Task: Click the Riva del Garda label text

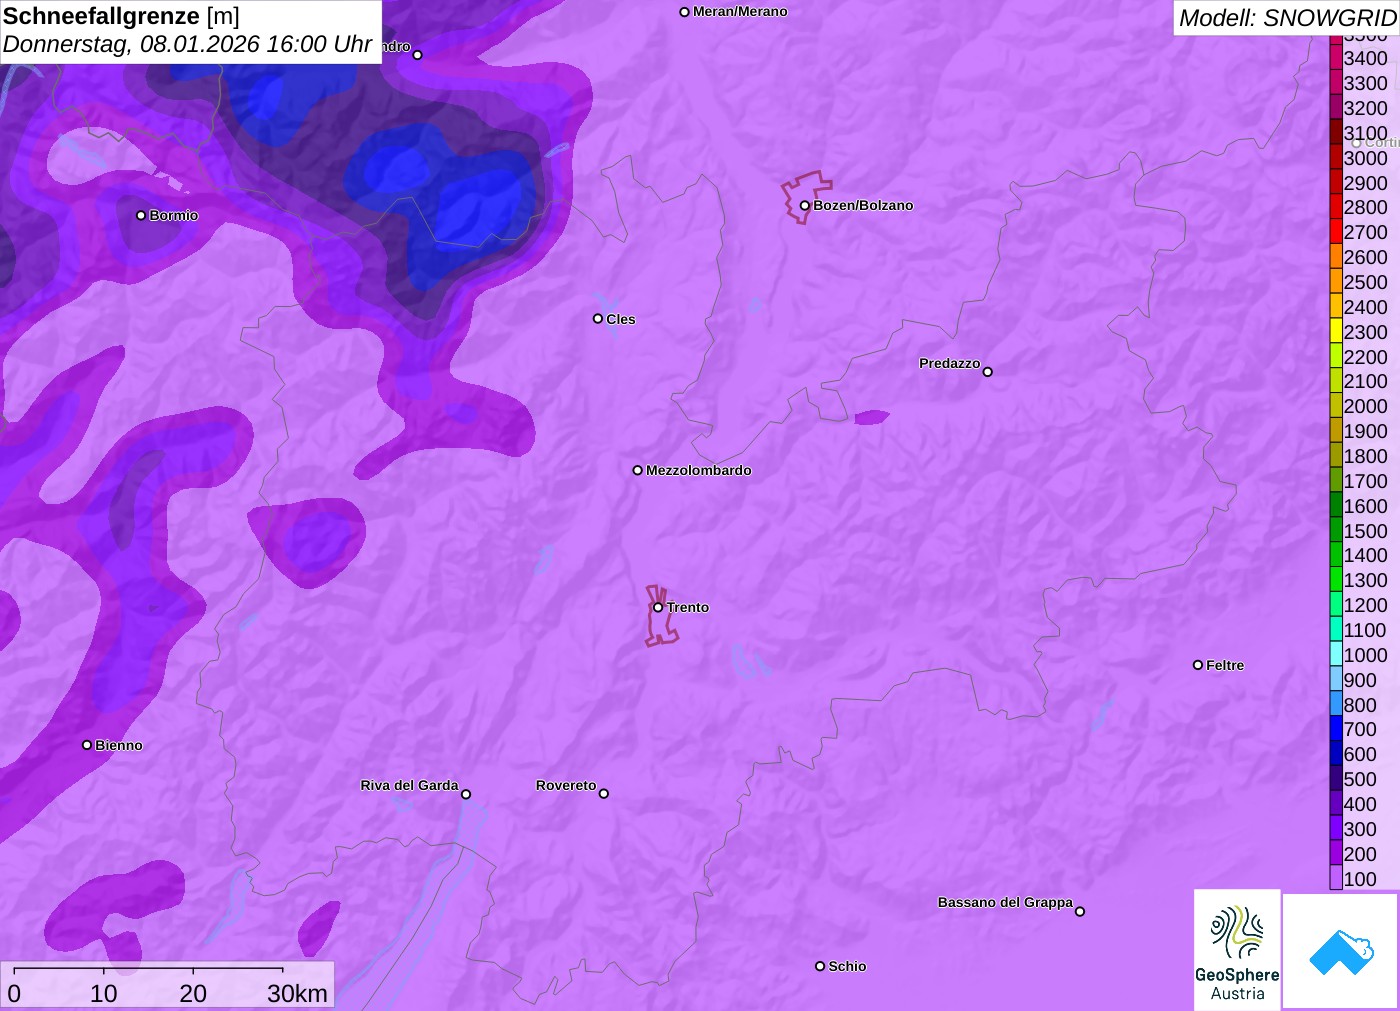Action: point(410,785)
